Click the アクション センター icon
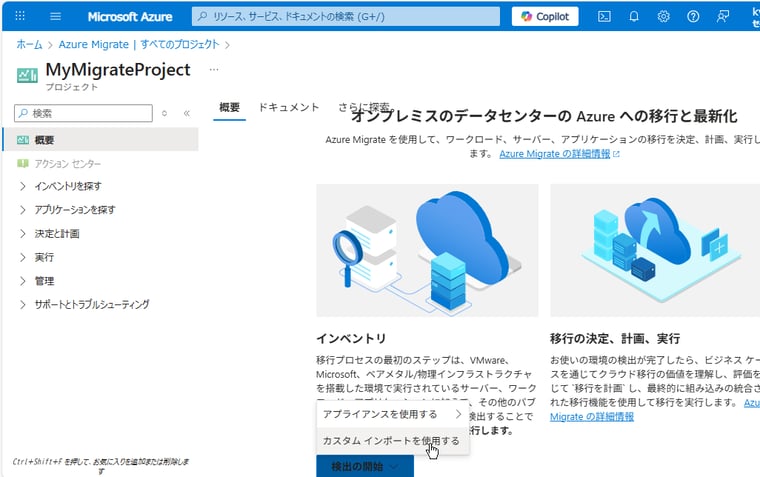Screen dimensions: 760x477 (x=23, y=163)
